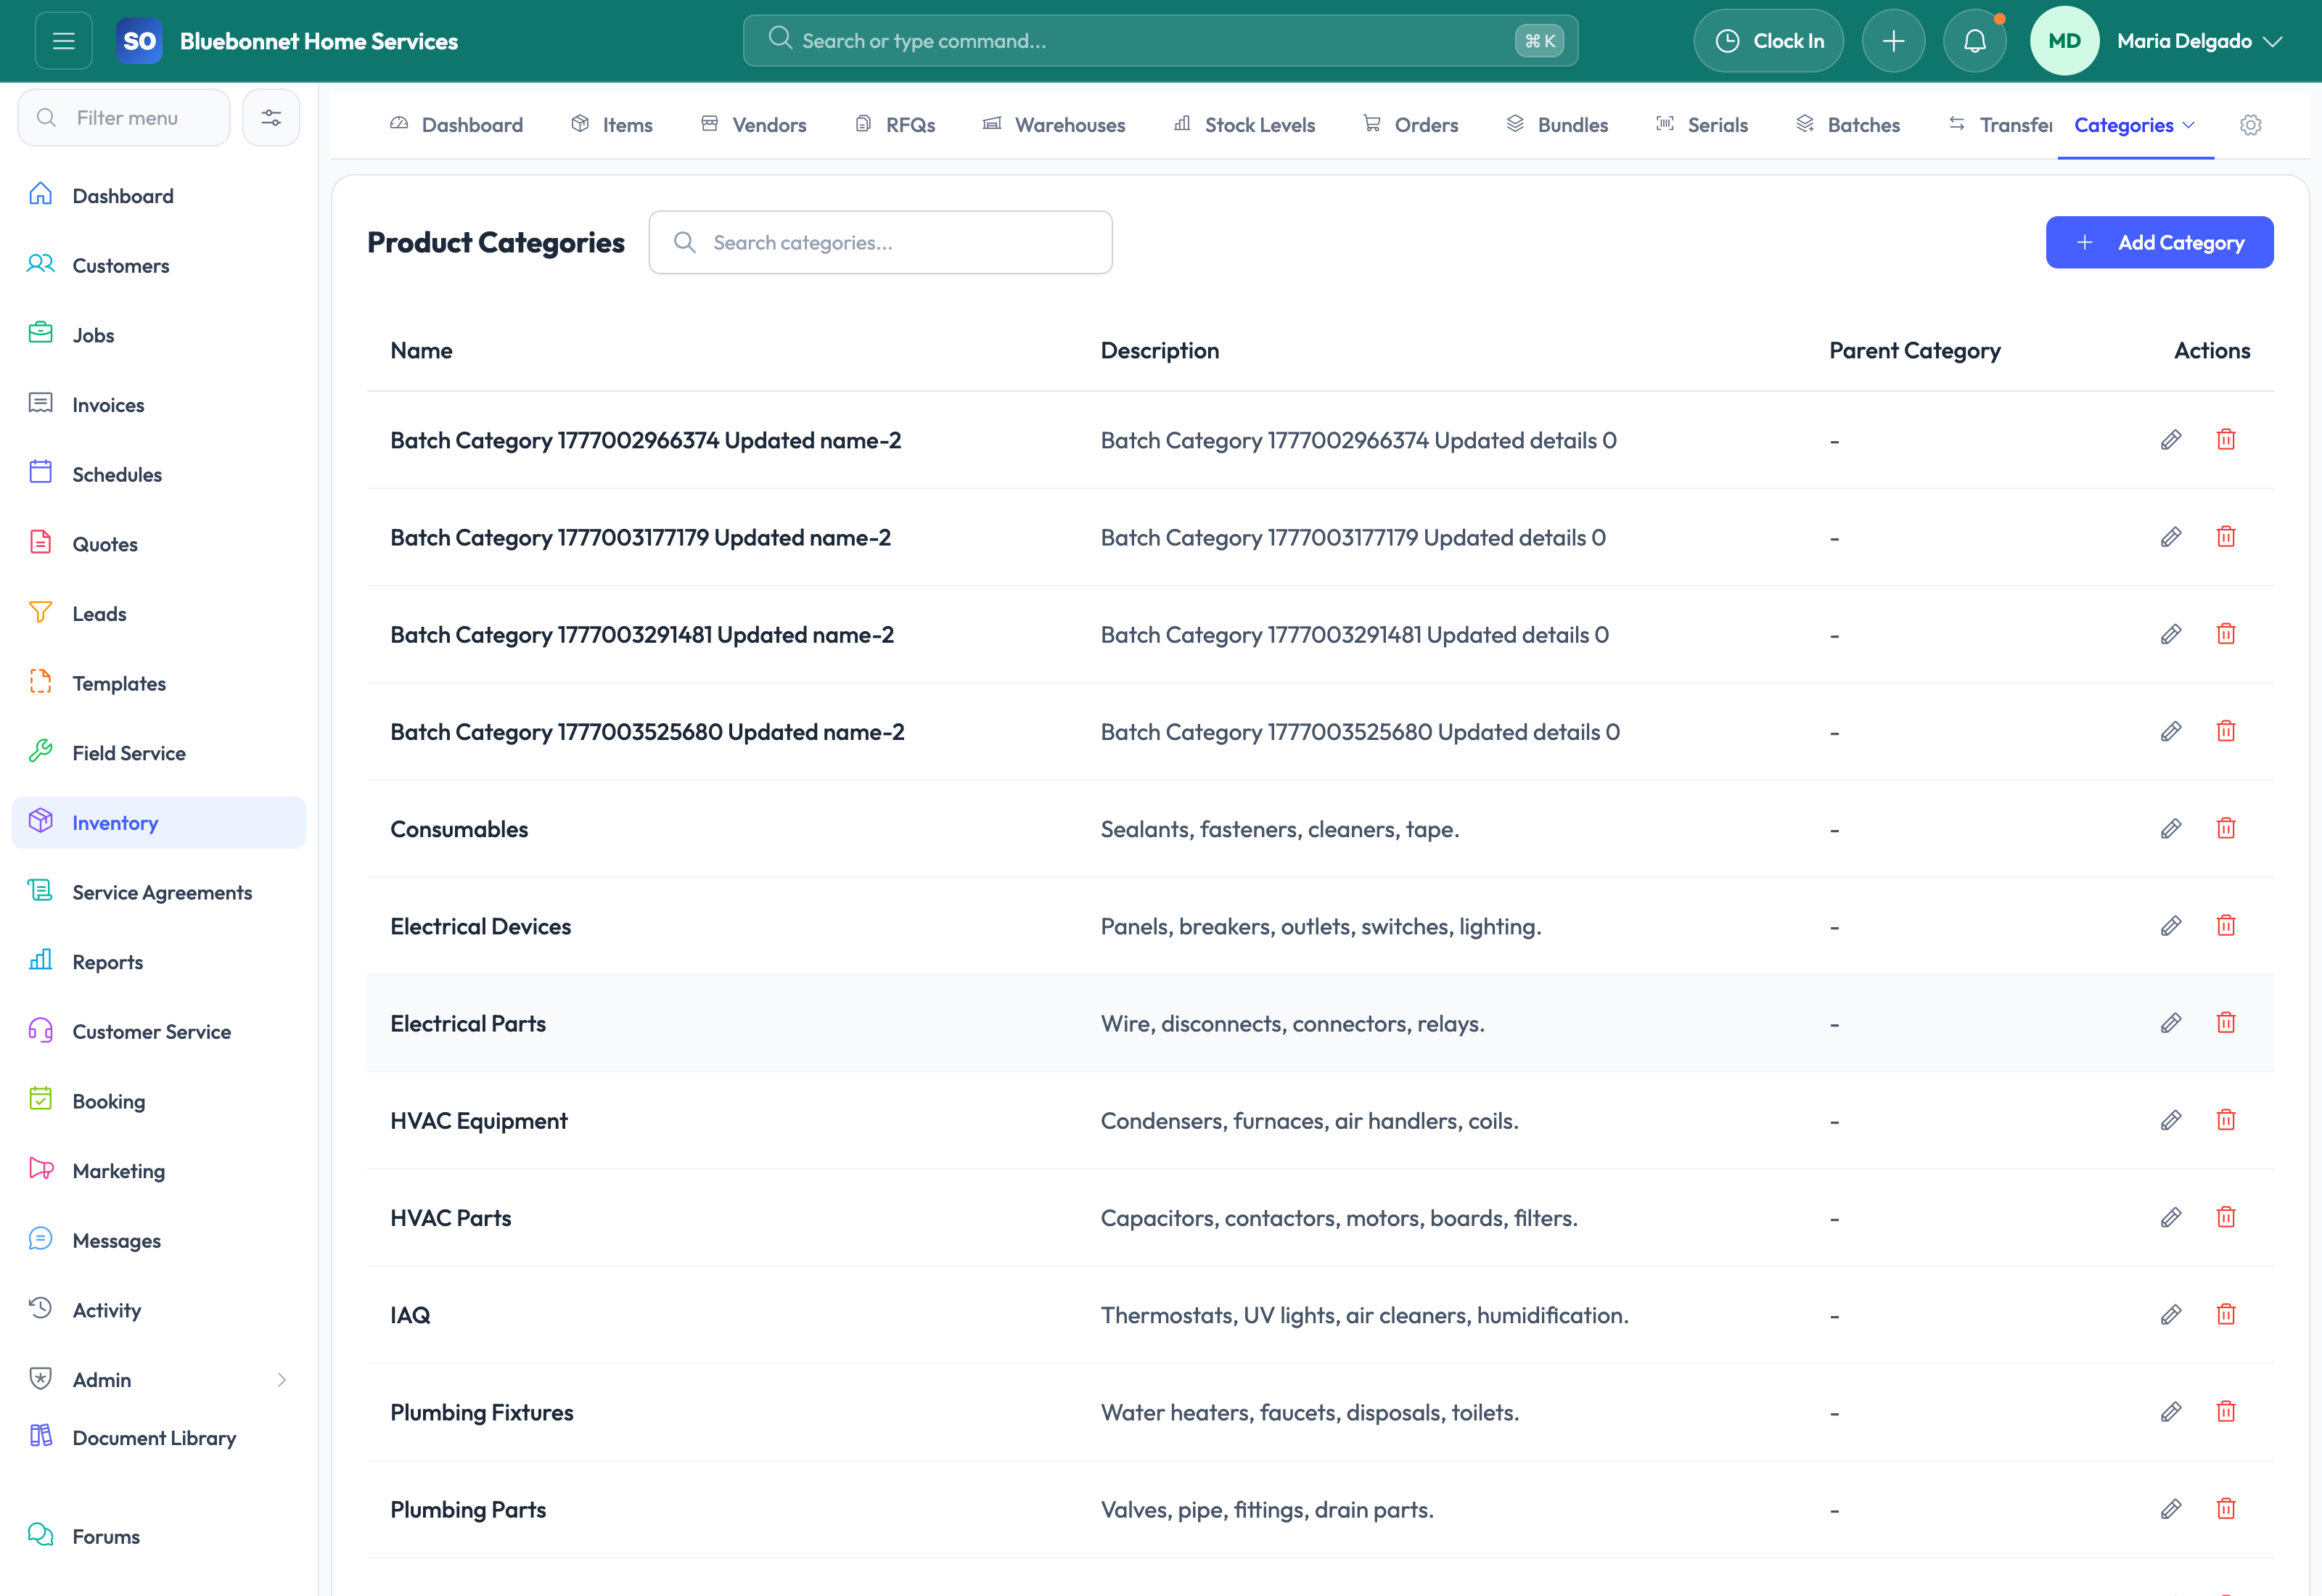Screen dimensions: 2322x1596
Task: Delete the Consumables category
Action: (2225, 829)
